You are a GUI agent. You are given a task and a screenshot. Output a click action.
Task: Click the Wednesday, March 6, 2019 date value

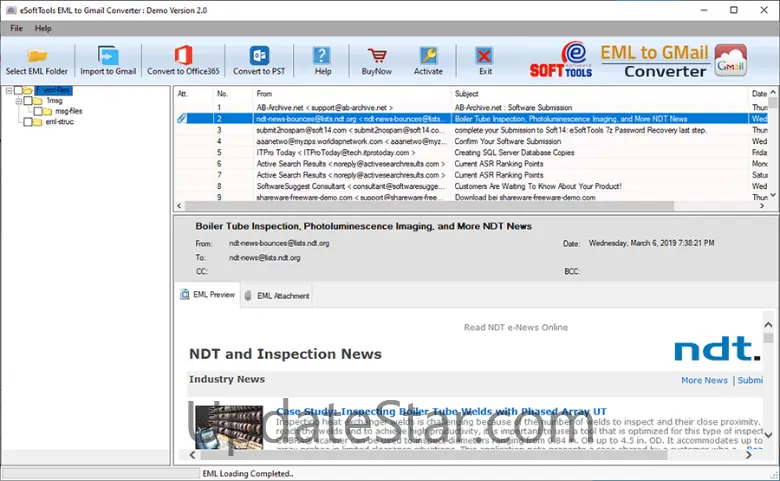(x=652, y=243)
